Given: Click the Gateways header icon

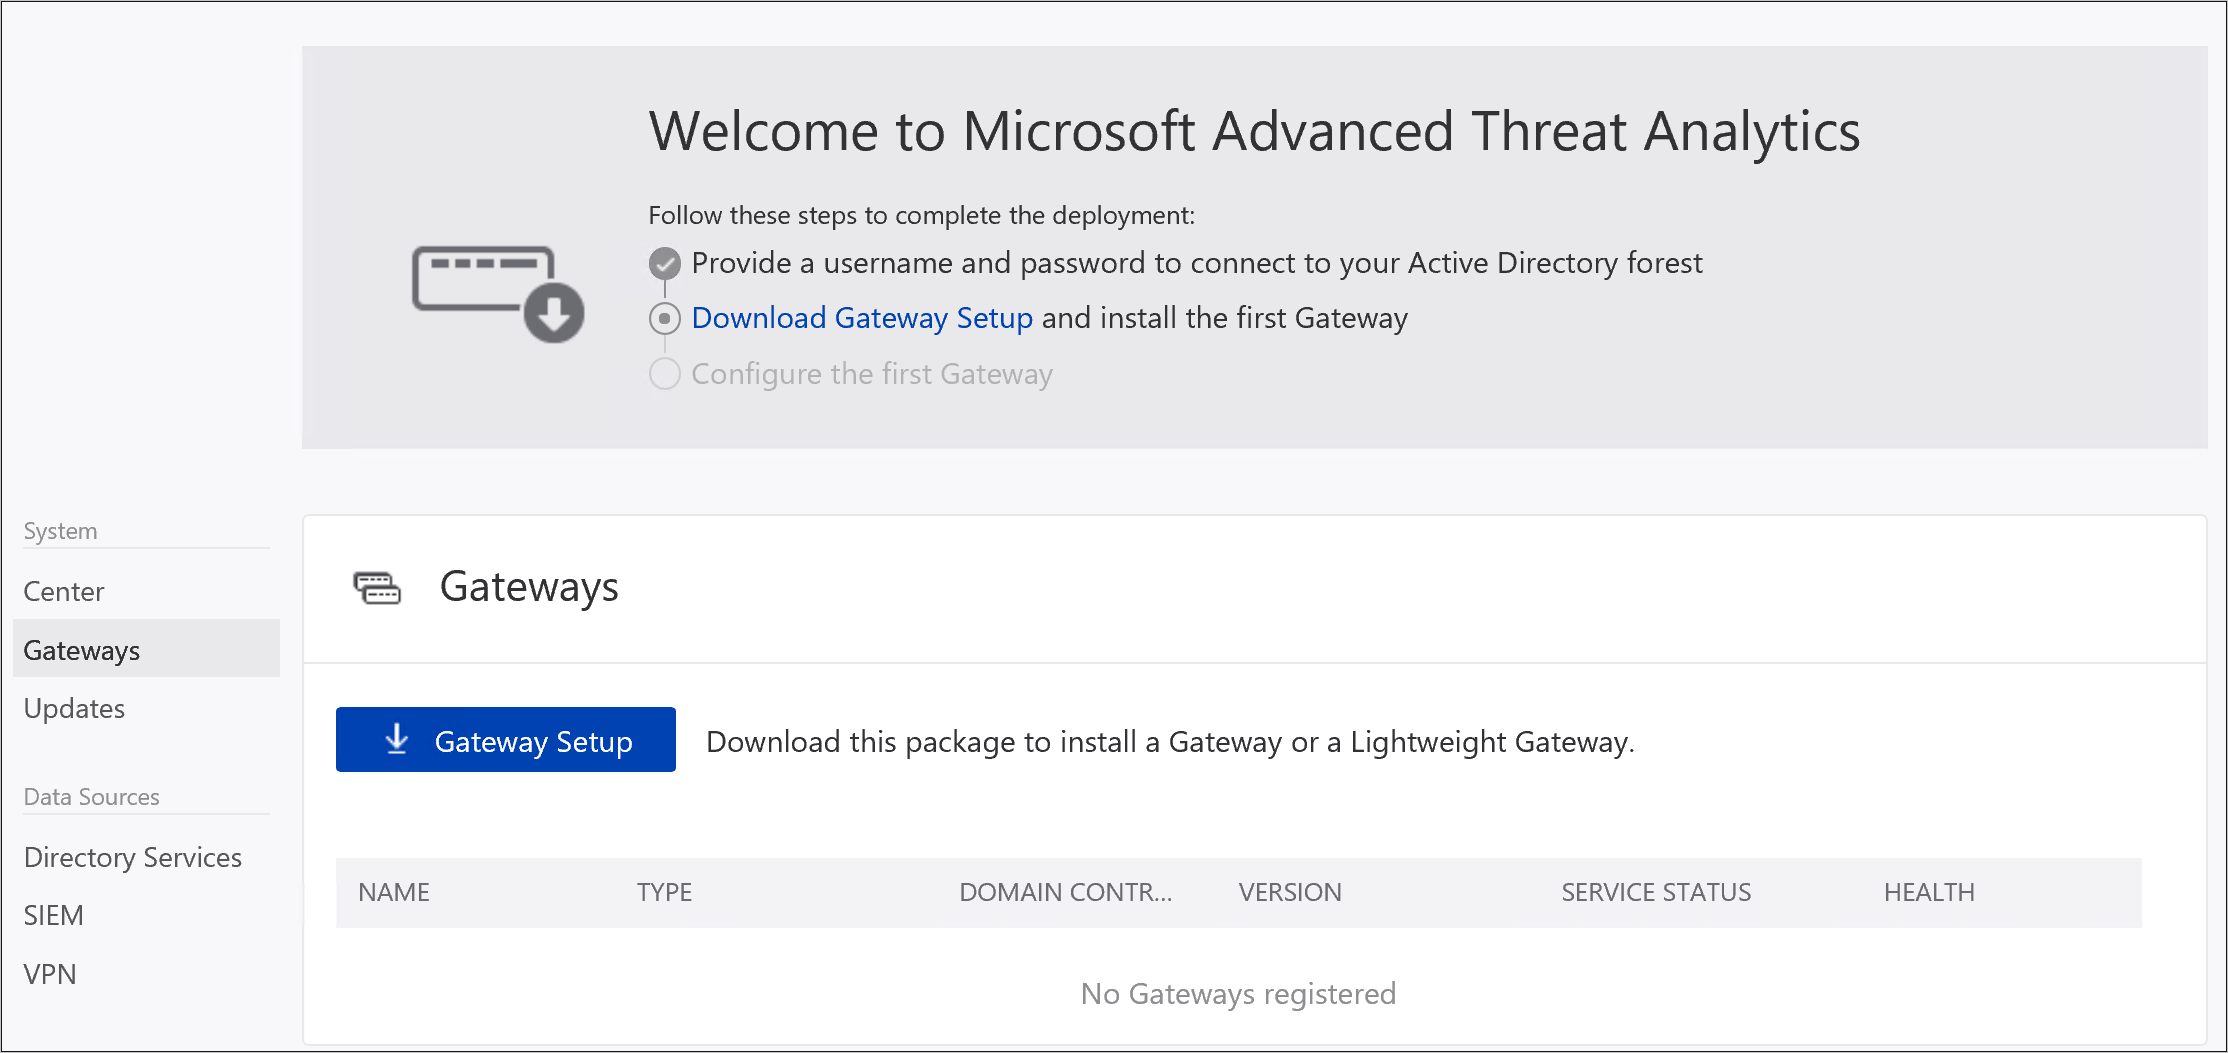Looking at the screenshot, I should pos(377,587).
